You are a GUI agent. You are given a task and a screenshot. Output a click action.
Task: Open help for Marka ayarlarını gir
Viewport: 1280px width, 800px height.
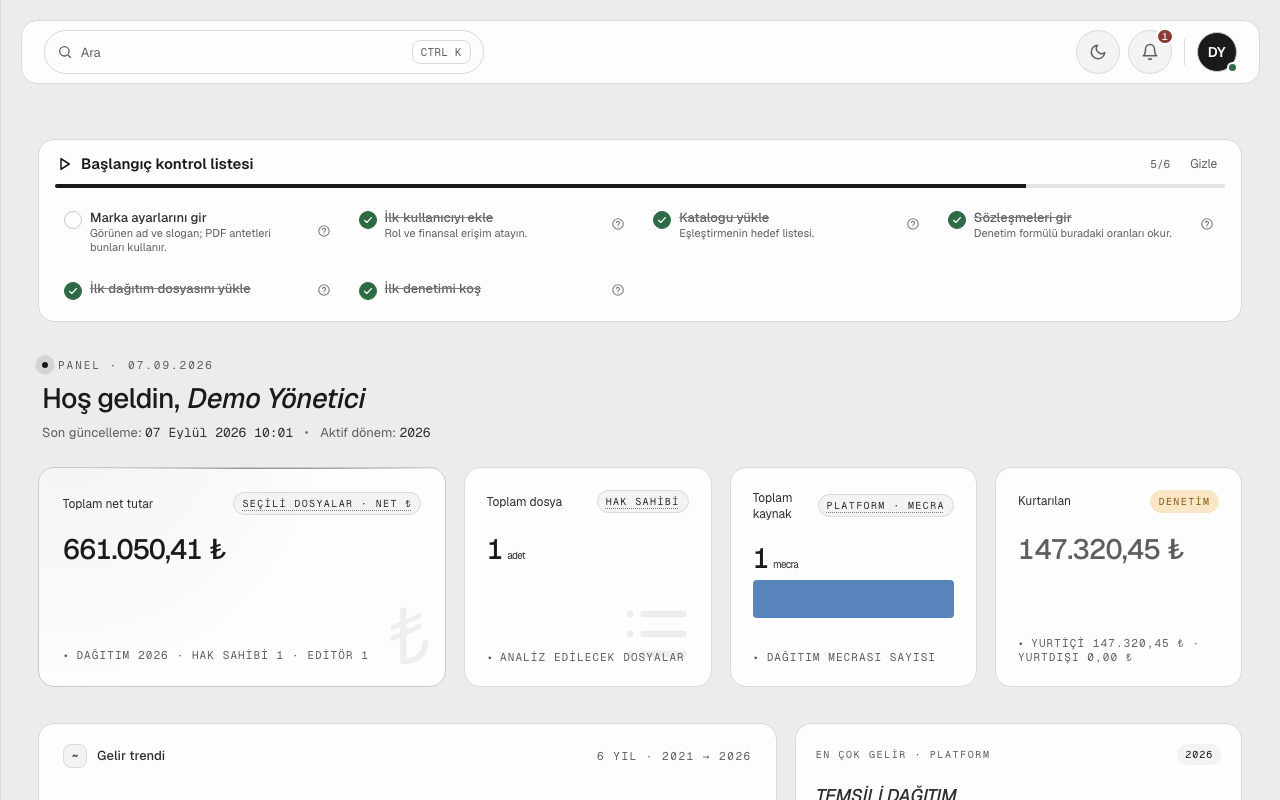tap(324, 231)
